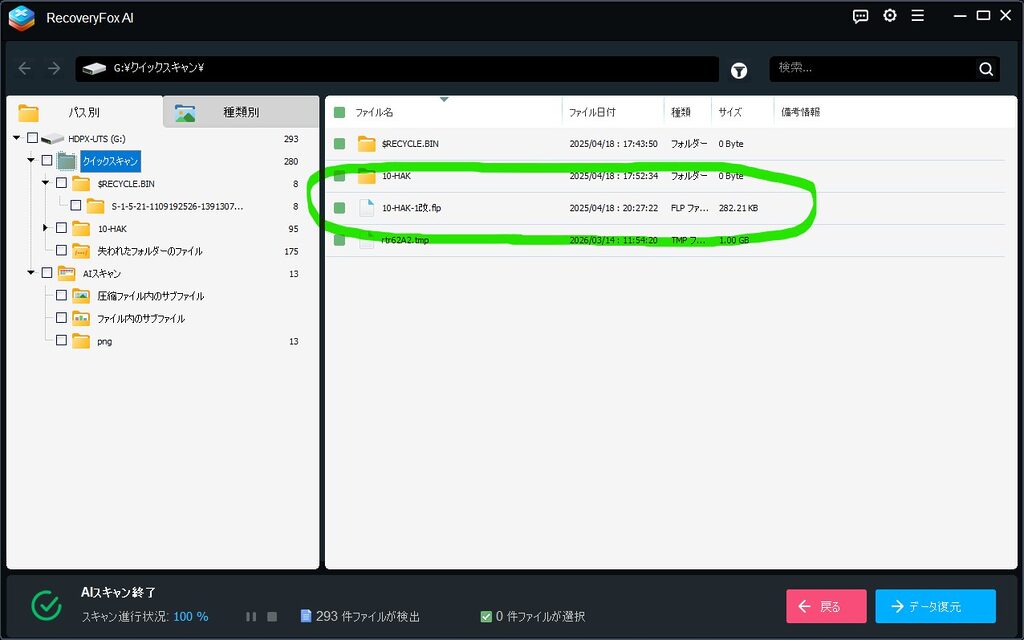This screenshot has height=640, width=1024.
Task: Open the feedback chat icon in title bar
Action: click(861, 16)
